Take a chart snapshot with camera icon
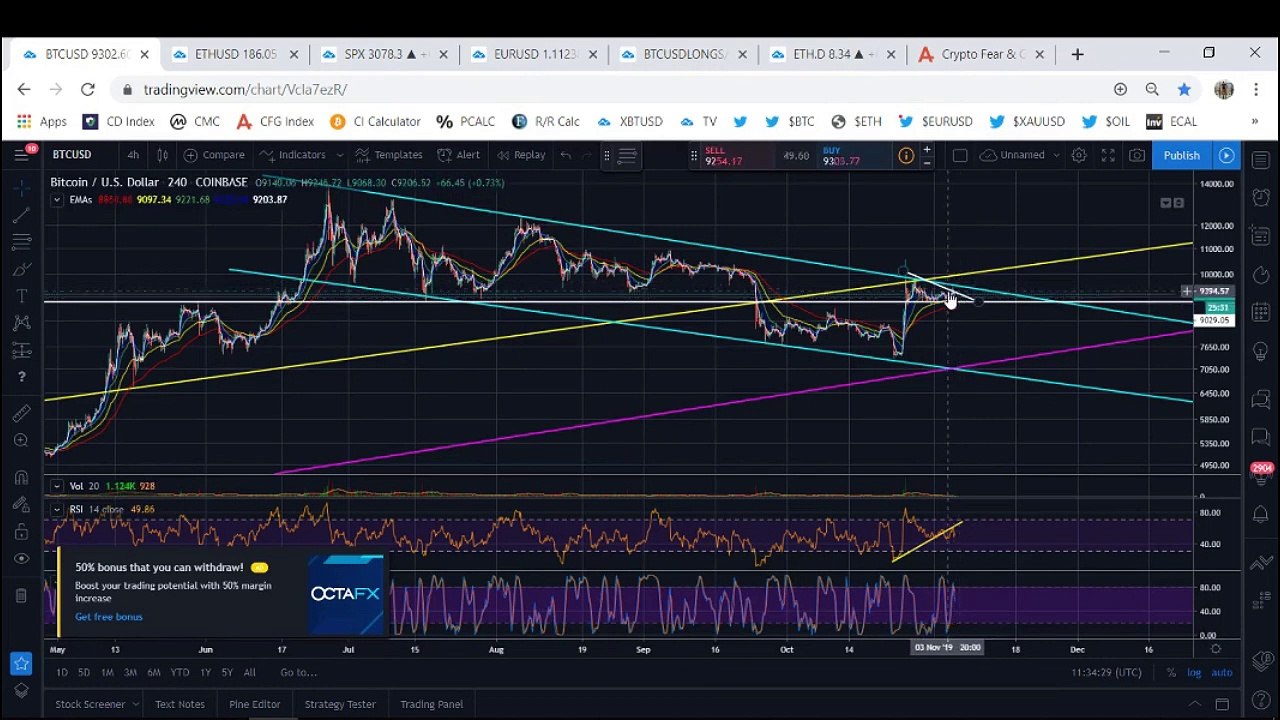Screen dimensions: 1280x720 point(1137,155)
